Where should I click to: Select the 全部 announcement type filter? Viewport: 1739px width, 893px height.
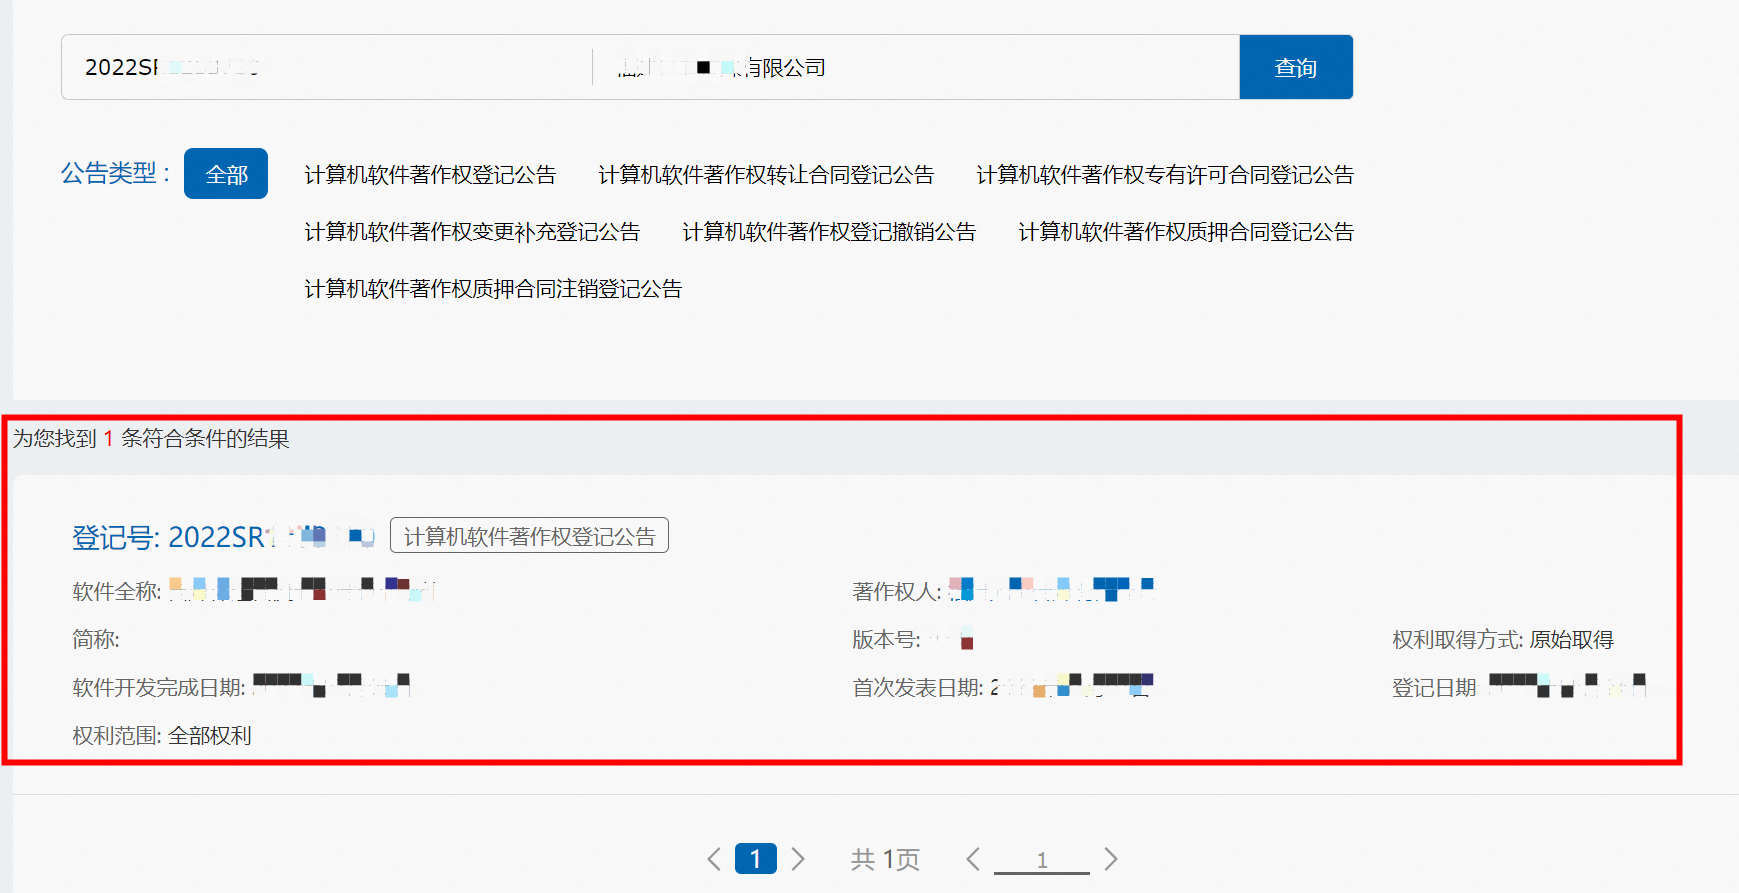pyautogui.click(x=226, y=174)
